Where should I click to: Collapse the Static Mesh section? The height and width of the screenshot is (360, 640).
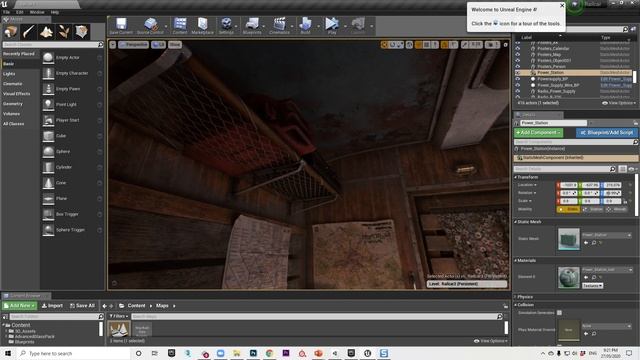pyautogui.click(x=516, y=222)
